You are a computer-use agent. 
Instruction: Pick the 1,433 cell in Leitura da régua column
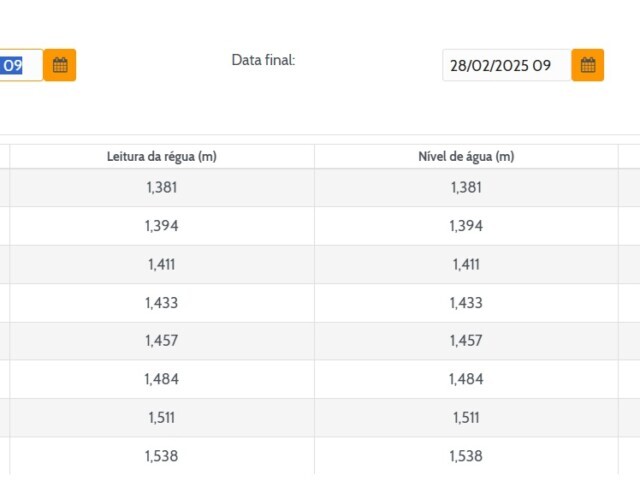point(161,302)
